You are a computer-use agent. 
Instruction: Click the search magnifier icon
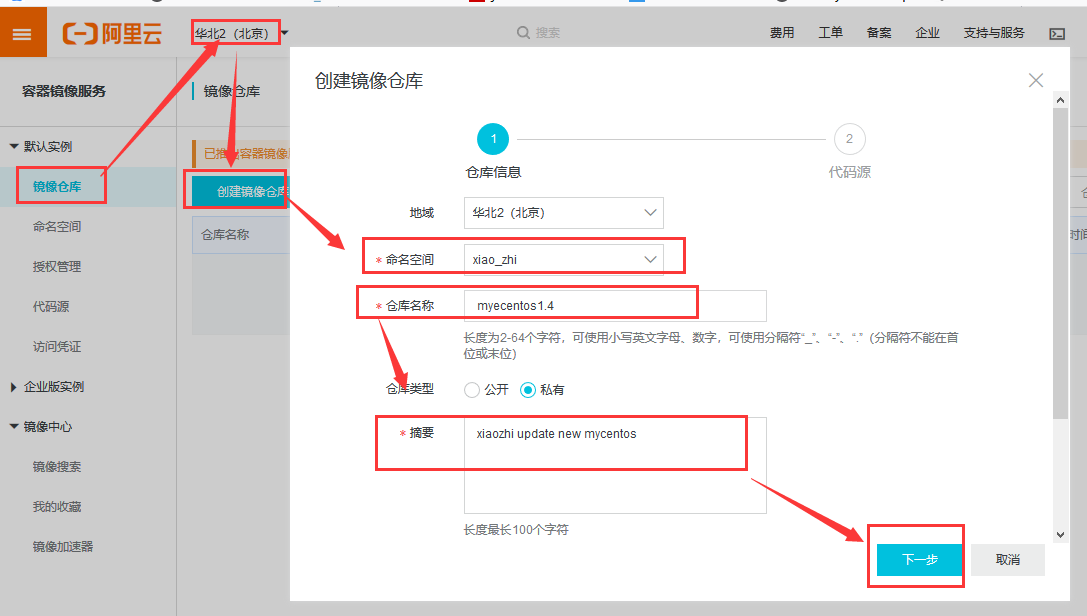(x=523, y=33)
